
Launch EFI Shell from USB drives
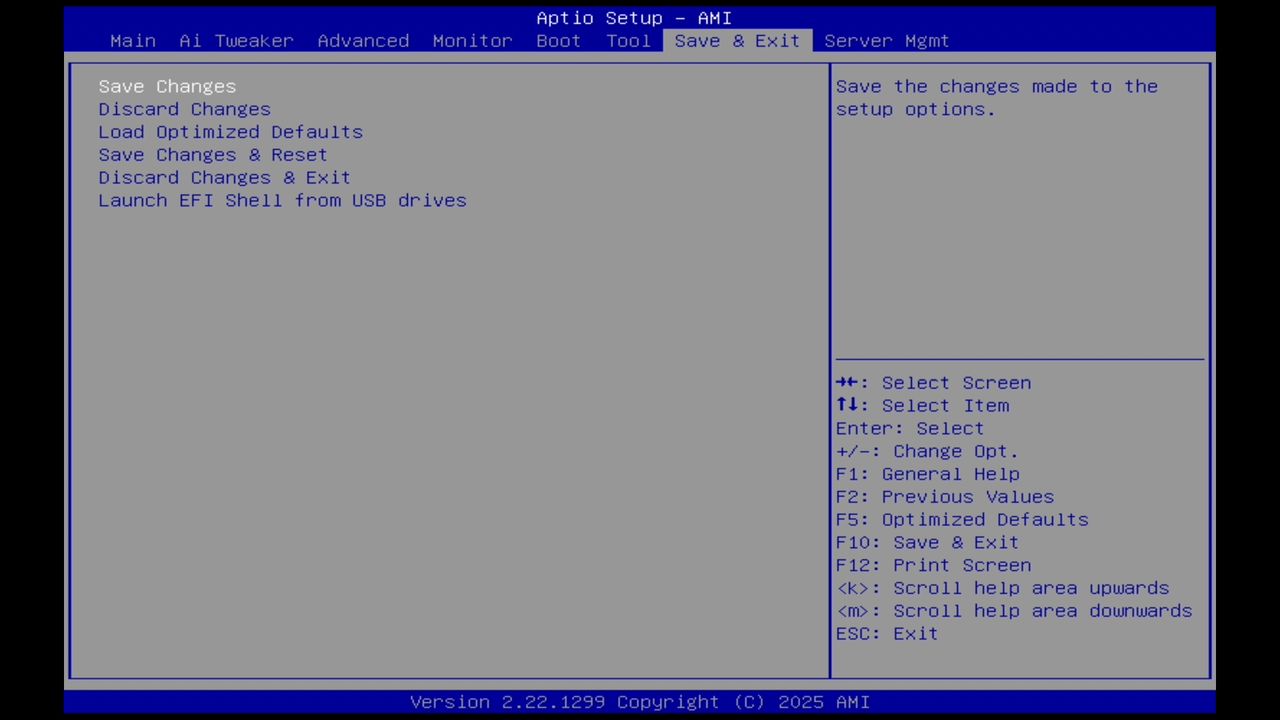282,200
